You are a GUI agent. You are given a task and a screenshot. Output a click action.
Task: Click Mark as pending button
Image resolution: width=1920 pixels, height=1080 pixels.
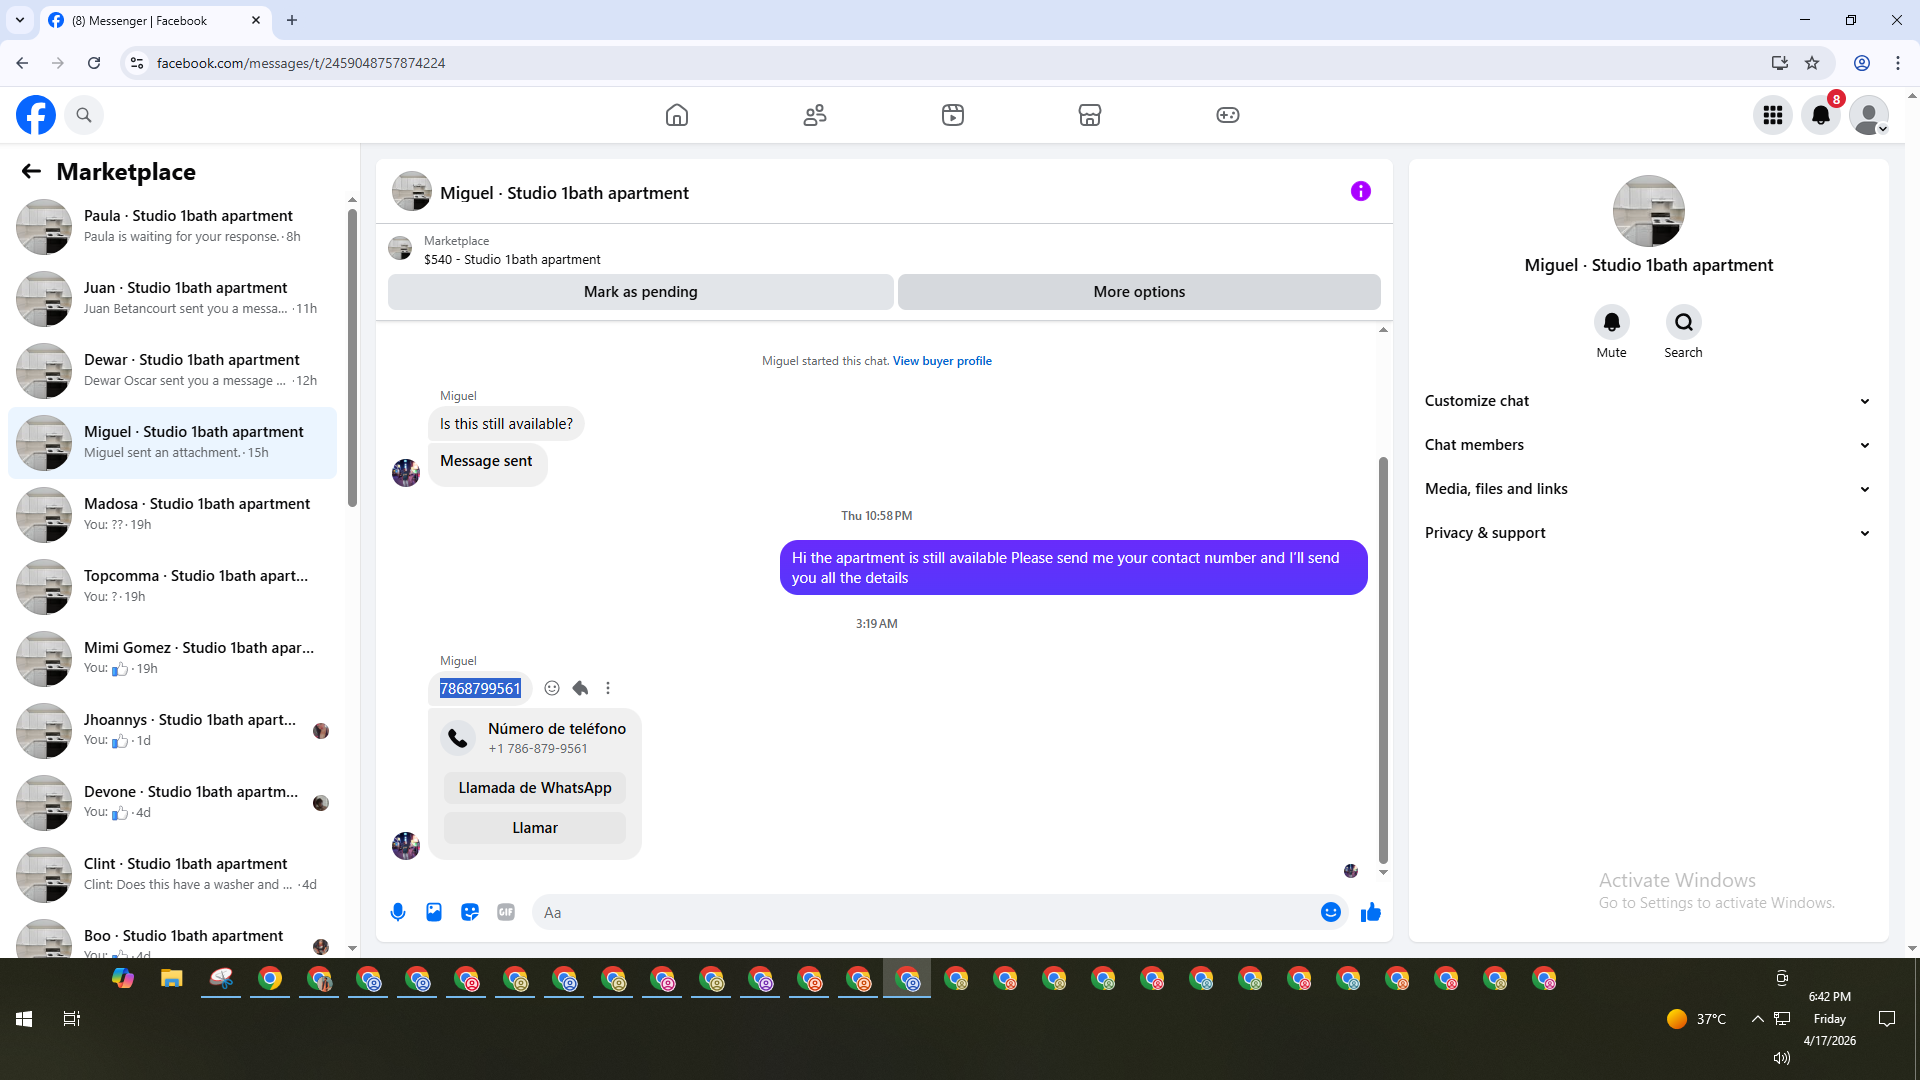(x=640, y=292)
